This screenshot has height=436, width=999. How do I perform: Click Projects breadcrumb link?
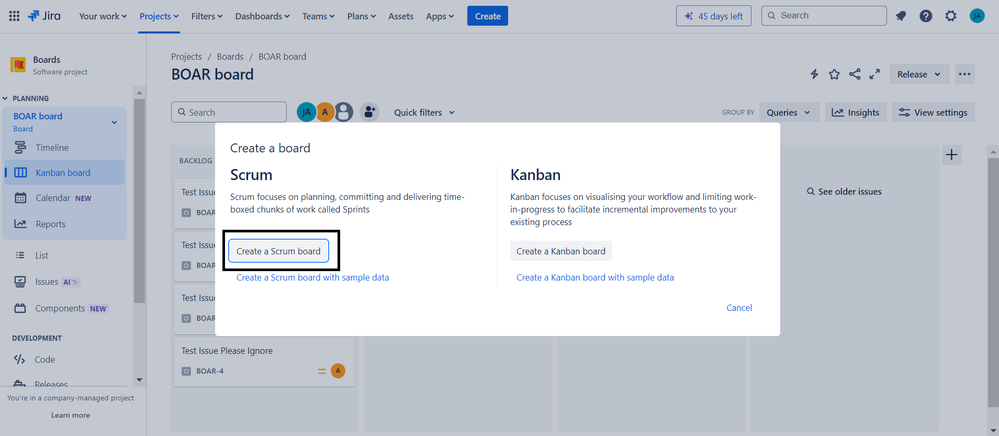click(187, 57)
